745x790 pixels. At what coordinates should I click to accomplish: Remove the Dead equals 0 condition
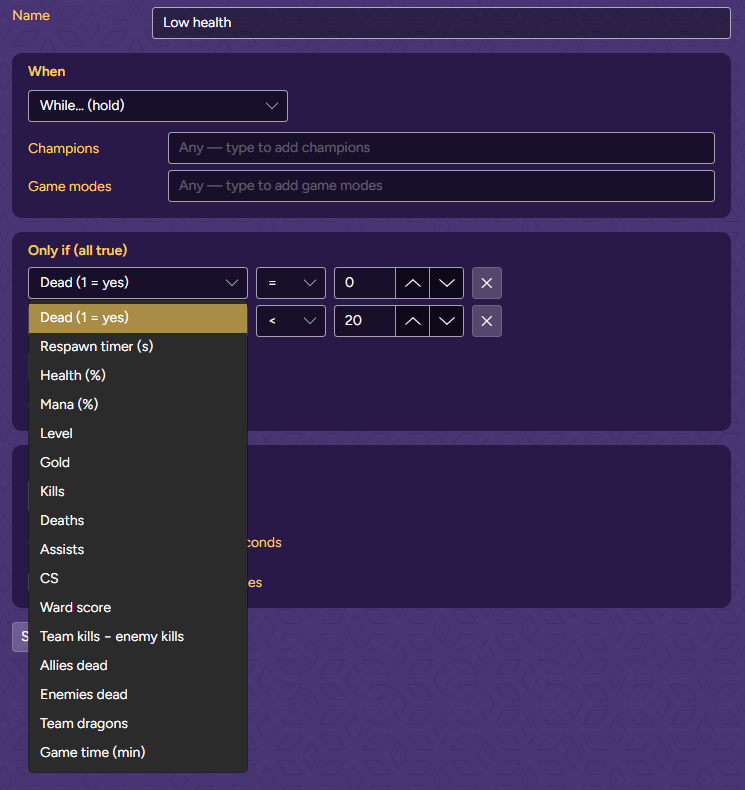tap(487, 283)
